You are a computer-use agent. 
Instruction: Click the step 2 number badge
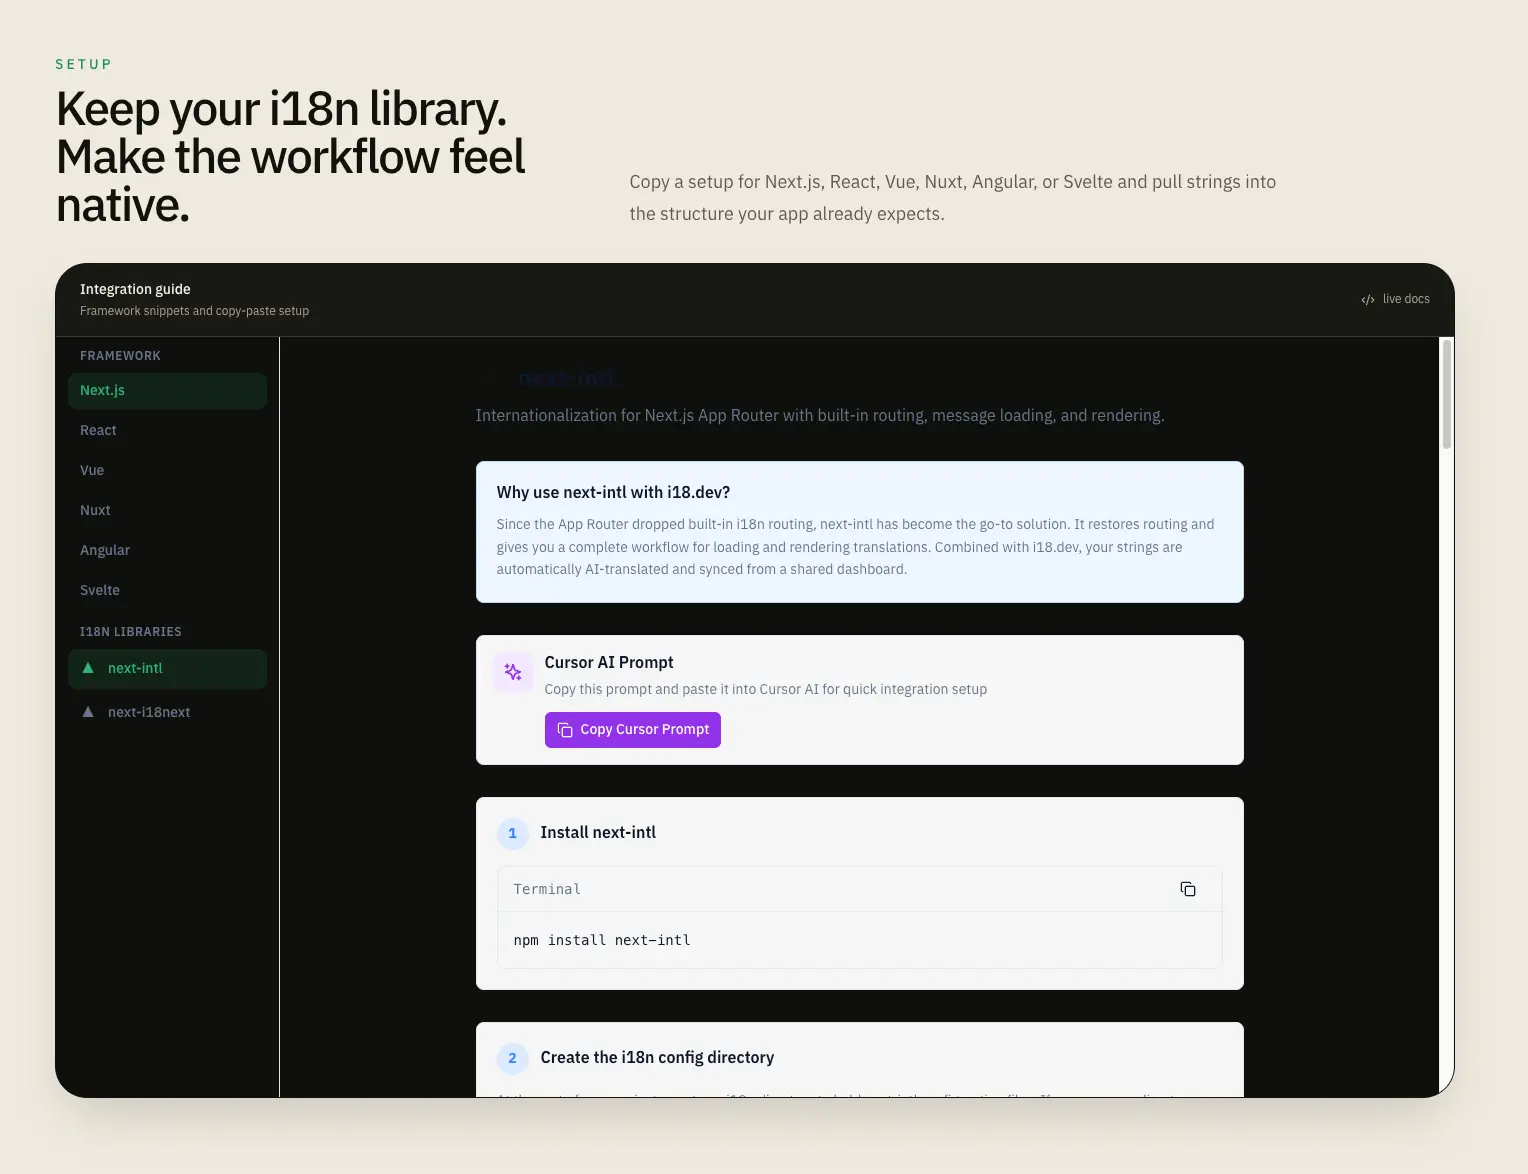click(x=513, y=1058)
